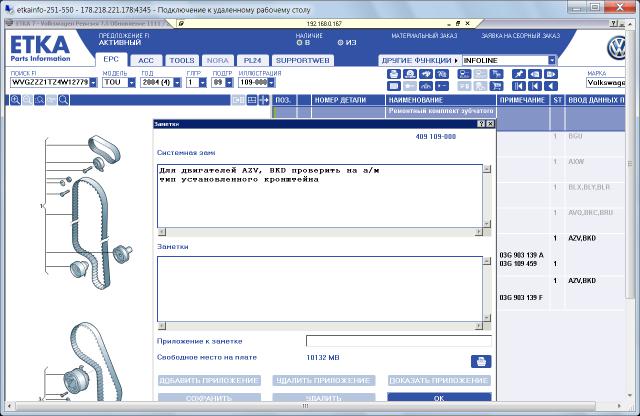Click the split-view layout icon above illustration
Viewport: 640px width, 416px height.
point(252,100)
